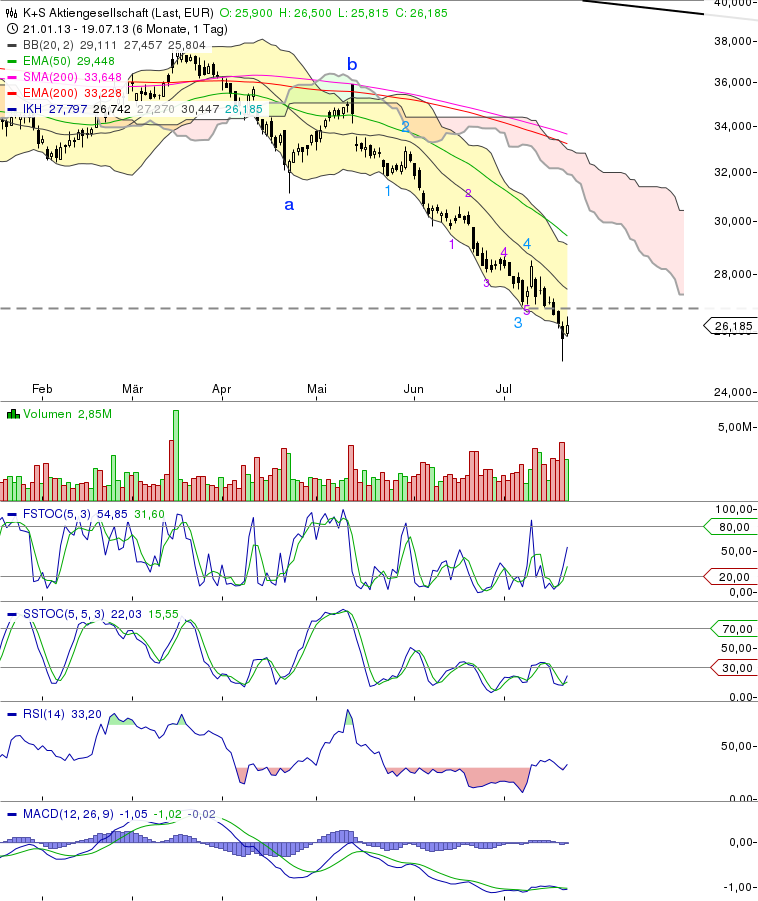Click the 20,00 lower FSTOC level tag
This screenshot has width=758, height=901.
point(729,577)
